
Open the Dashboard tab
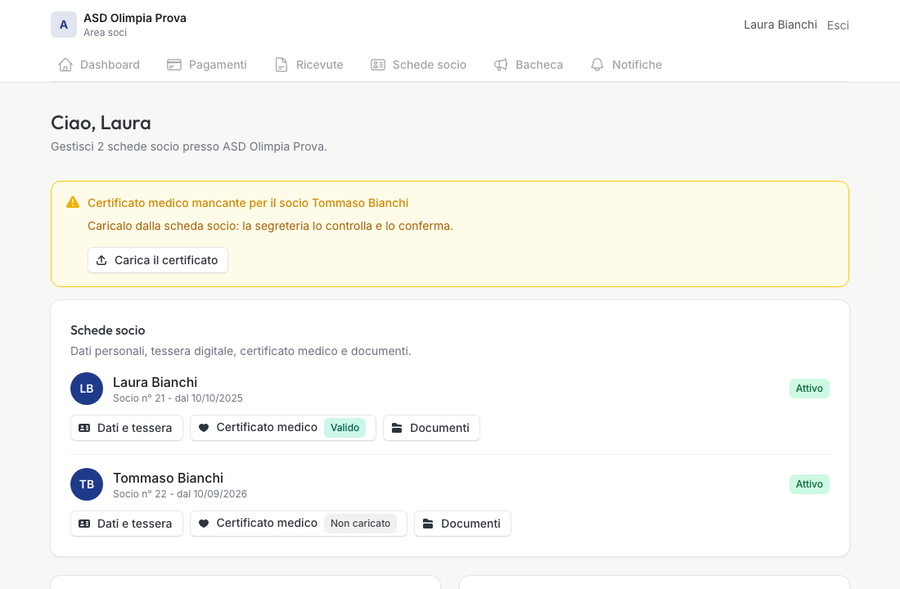(x=99, y=65)
